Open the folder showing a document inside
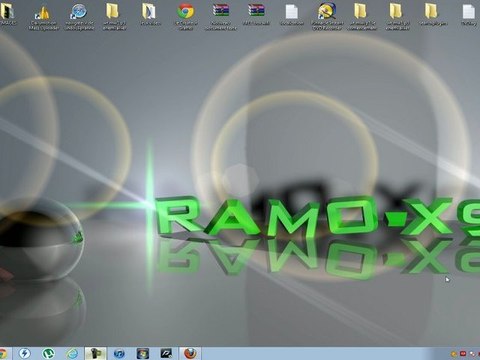 (150, 14)
